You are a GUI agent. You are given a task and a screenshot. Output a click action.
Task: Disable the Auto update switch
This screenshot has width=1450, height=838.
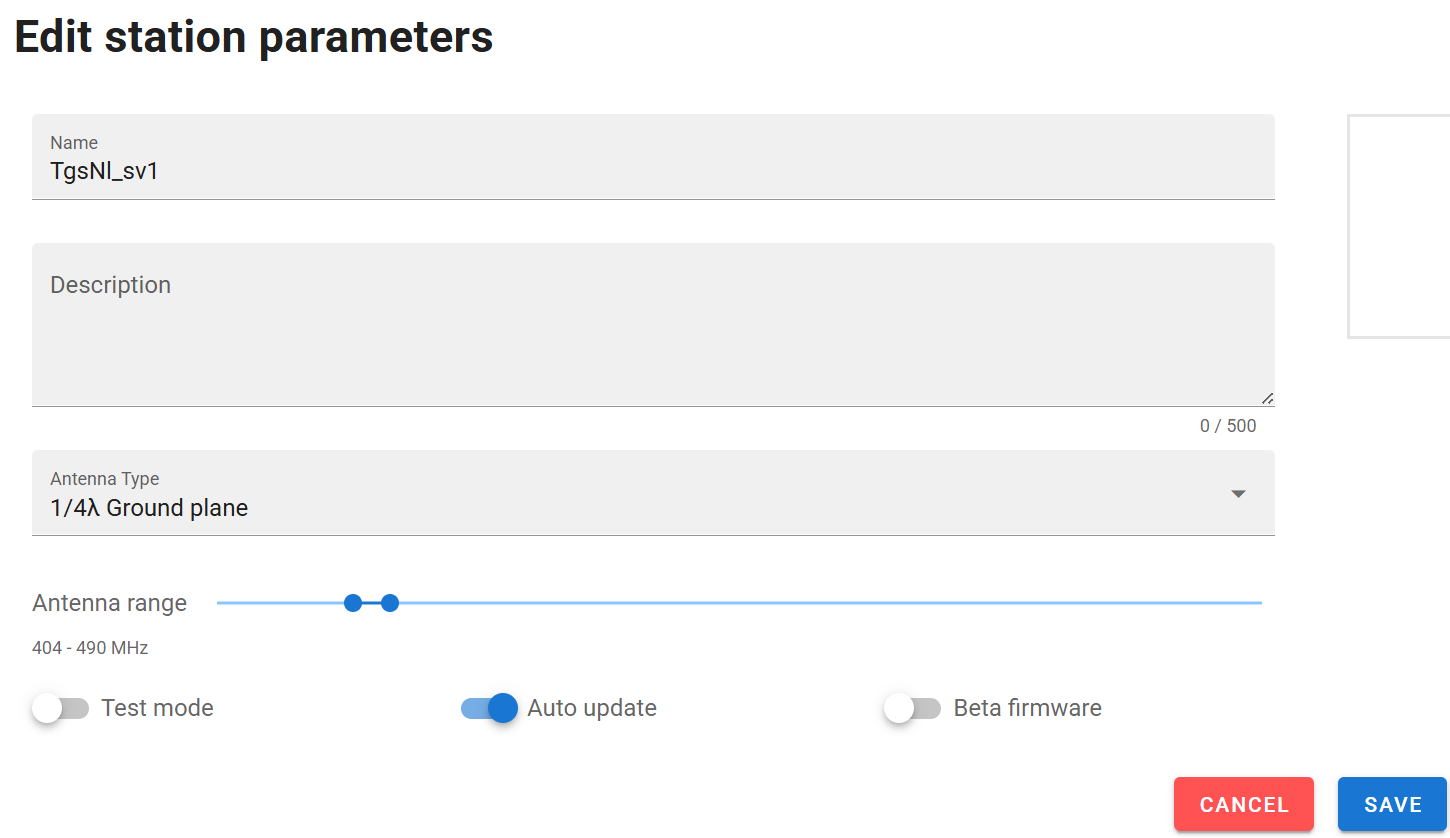click(489, 708)
